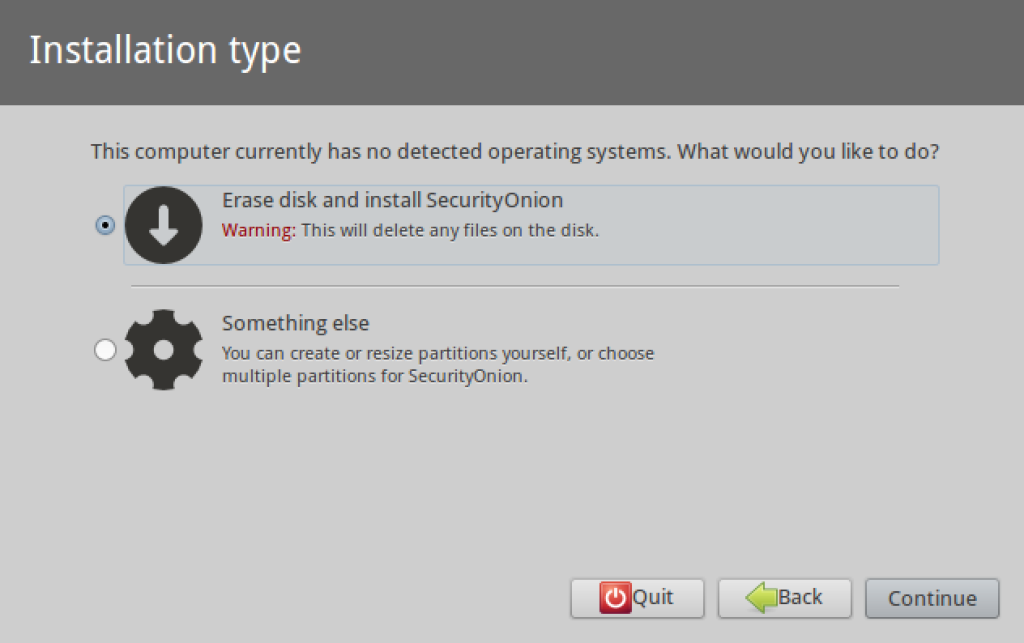
Task: Click the 'no detected operating systems' question text
Action: pyautogui.click(x=514, y=152)
